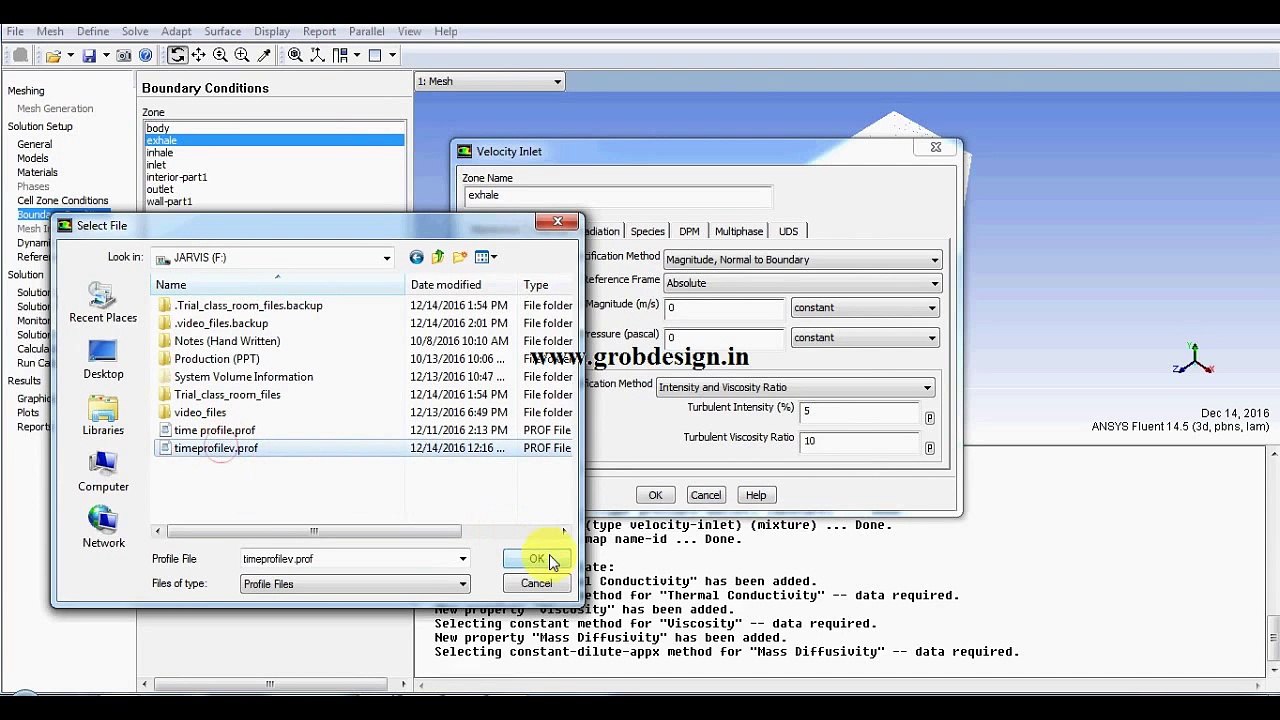This screenshot has width=1280, height=720.
Task: Click the Fit to Window icon
Action: point(295,56)
